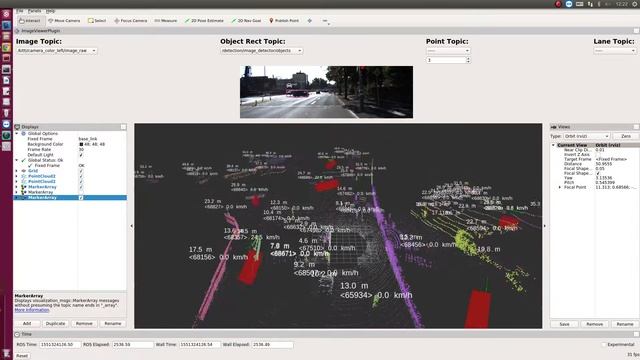The width and height of the screenshot is (640, 360).
Task: Click the Background Color swatch
Action: (x=81, y=144)
